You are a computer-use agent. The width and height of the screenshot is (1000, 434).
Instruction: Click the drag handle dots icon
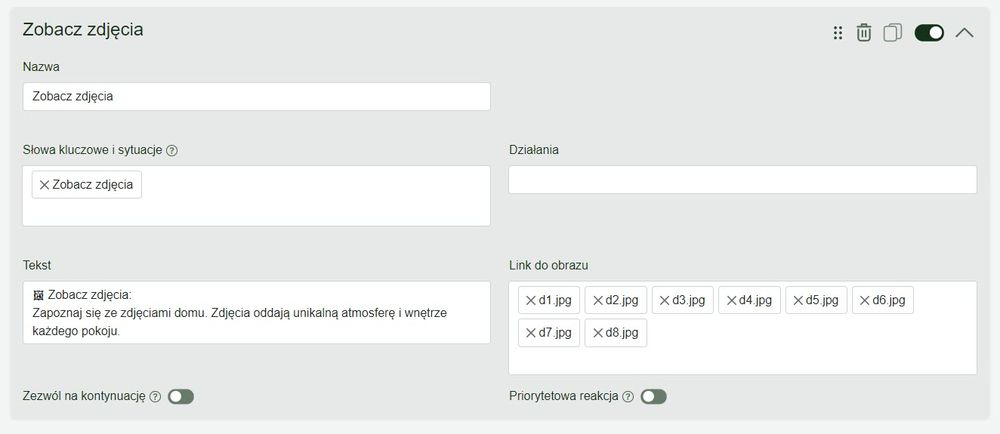[x=838, y=33]
